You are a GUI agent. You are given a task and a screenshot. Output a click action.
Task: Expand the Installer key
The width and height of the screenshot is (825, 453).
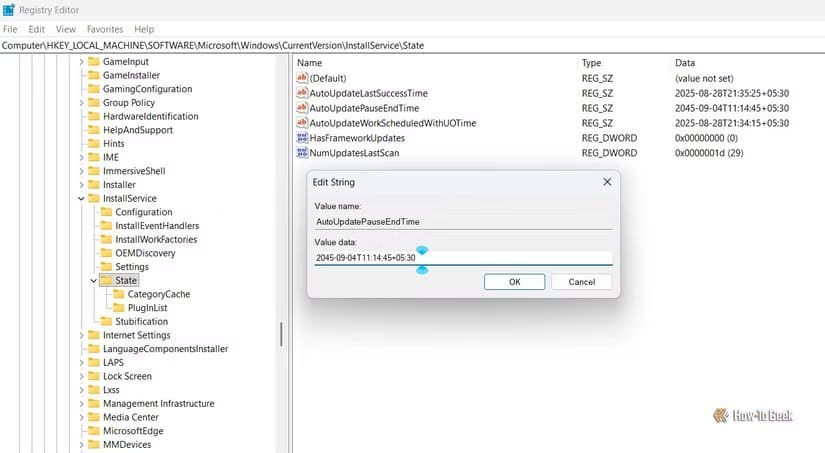[82, 185]
